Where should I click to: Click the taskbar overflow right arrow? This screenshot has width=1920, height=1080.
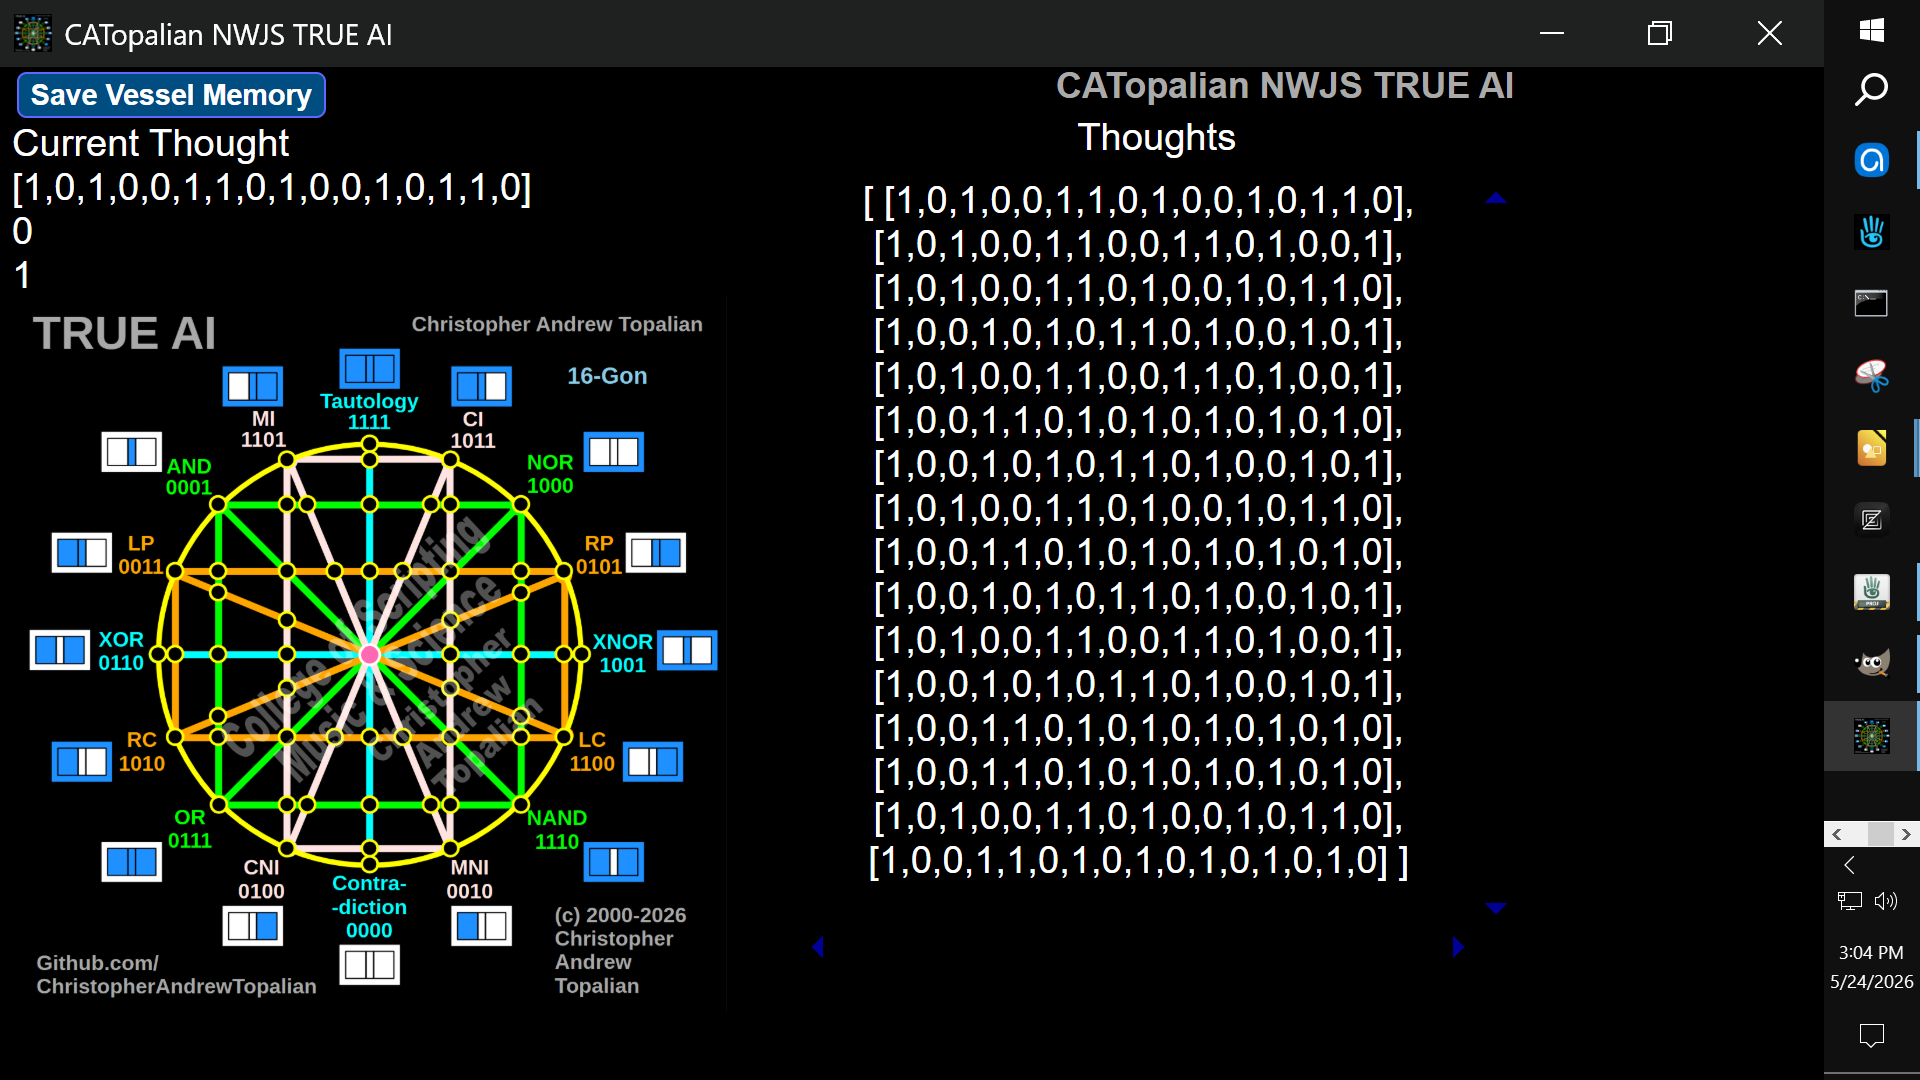pyautogui.click(x=1906, y=834)
